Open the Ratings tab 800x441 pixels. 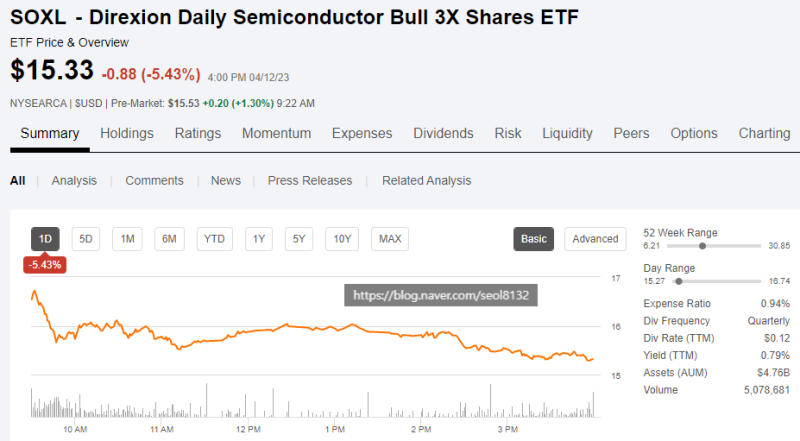point(198,133)
